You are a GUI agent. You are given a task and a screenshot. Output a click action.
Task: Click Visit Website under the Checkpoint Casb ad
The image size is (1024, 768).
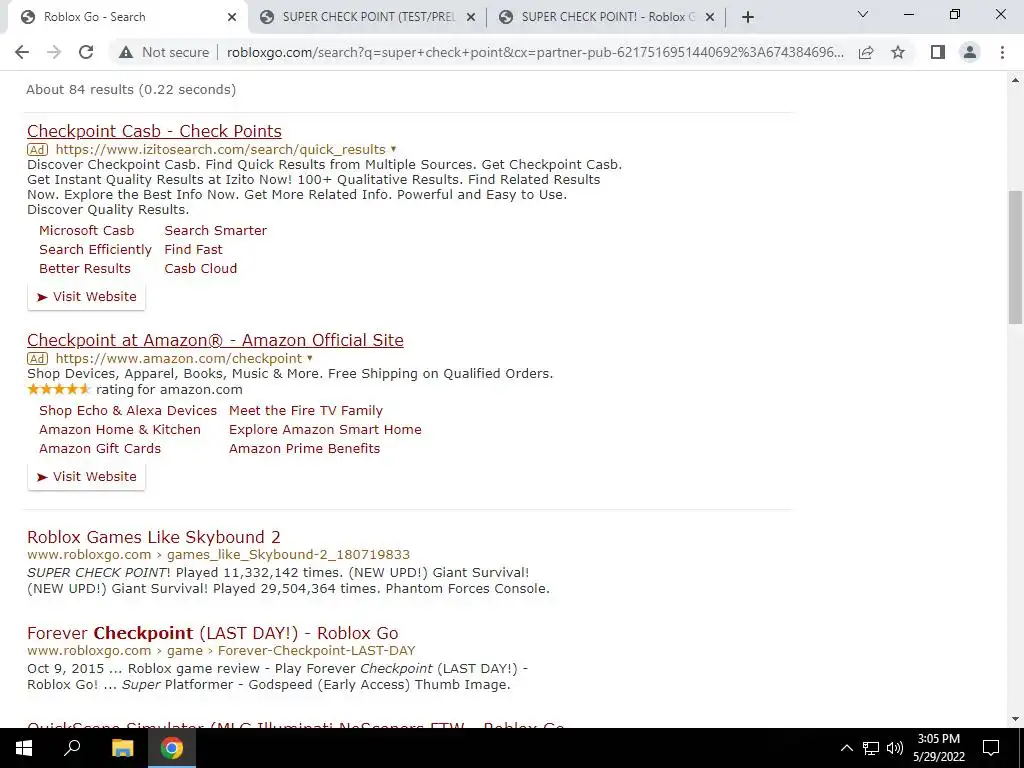click(86, 296)
